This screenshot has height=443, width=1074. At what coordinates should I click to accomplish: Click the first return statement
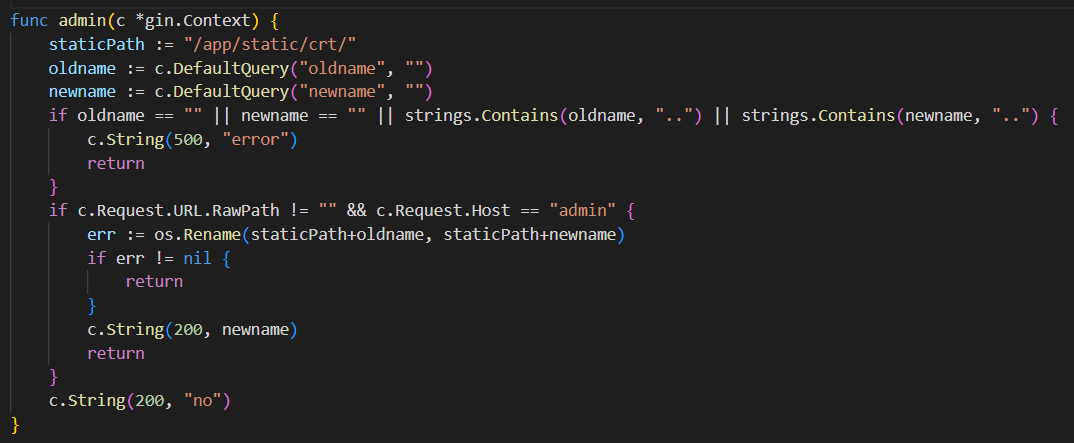click(116, 164)
